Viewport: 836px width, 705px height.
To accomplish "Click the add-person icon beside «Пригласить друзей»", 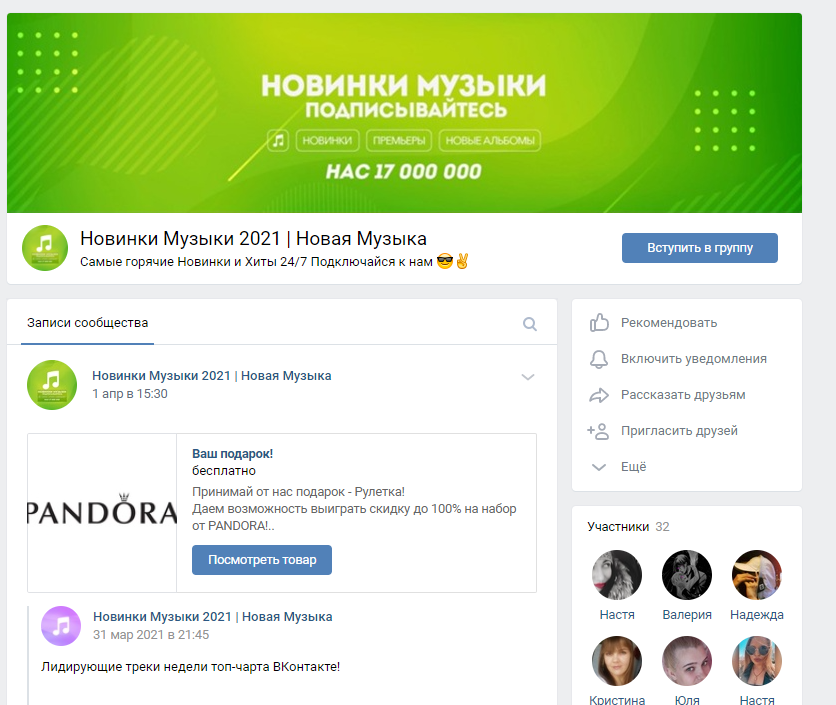I will [x=600, y=430].
